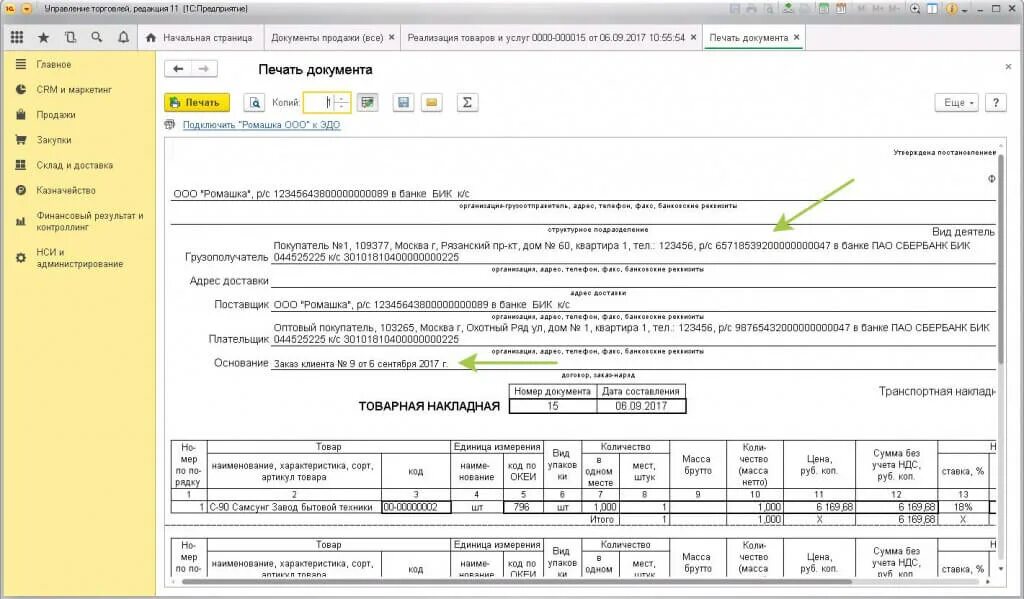This screenshot has width=1024, height=599.
Task: Open the sections grid menu icon
Action: [17, 37]
